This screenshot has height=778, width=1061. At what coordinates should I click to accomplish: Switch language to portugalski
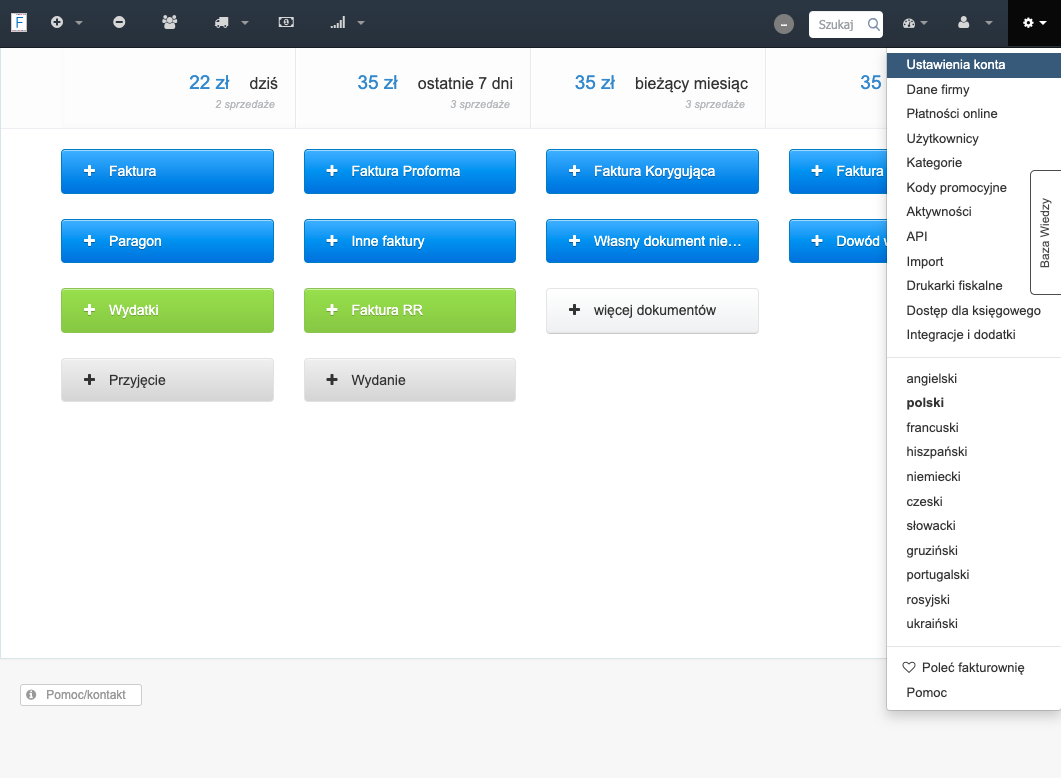point(974,575)
